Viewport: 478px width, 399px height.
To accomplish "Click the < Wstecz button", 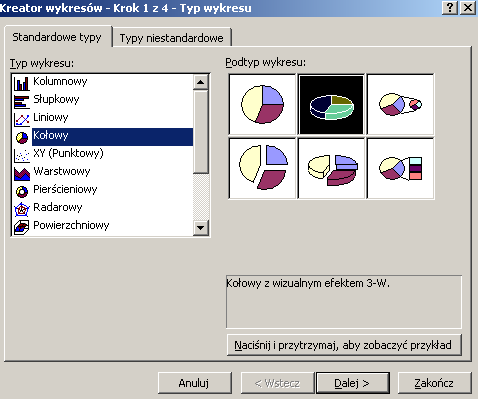I will tap(277, 383).
